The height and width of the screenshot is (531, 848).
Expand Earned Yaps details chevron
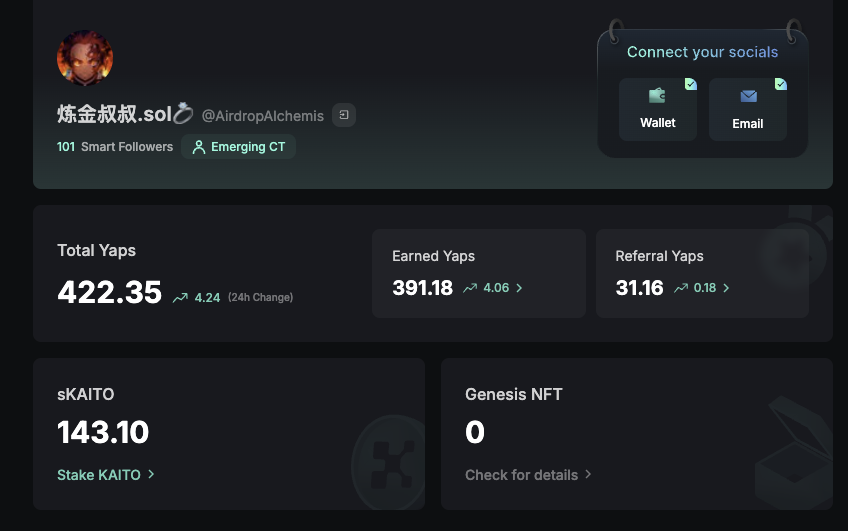(519, 288)
